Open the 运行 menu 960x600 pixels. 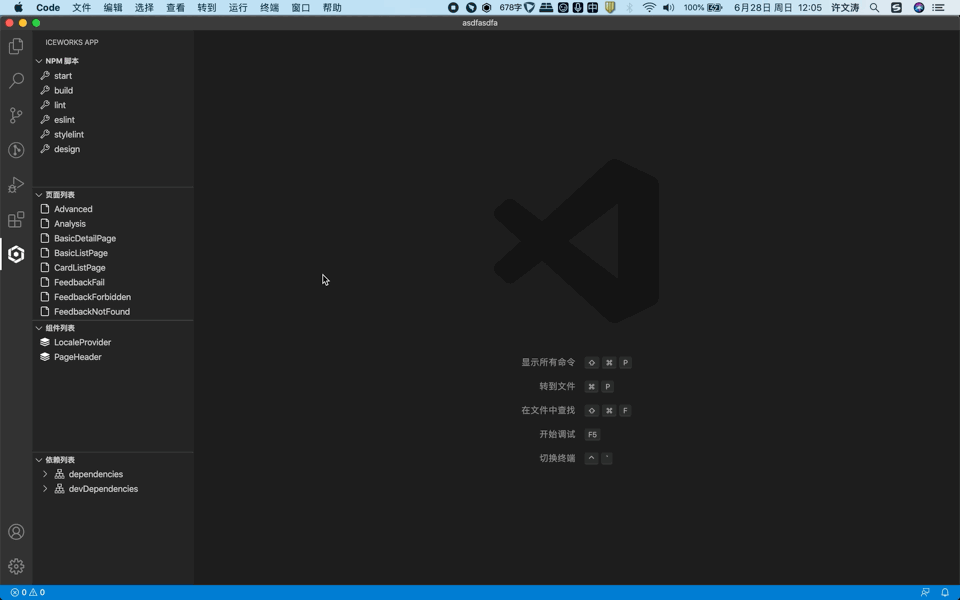click(x=238, y=8)
